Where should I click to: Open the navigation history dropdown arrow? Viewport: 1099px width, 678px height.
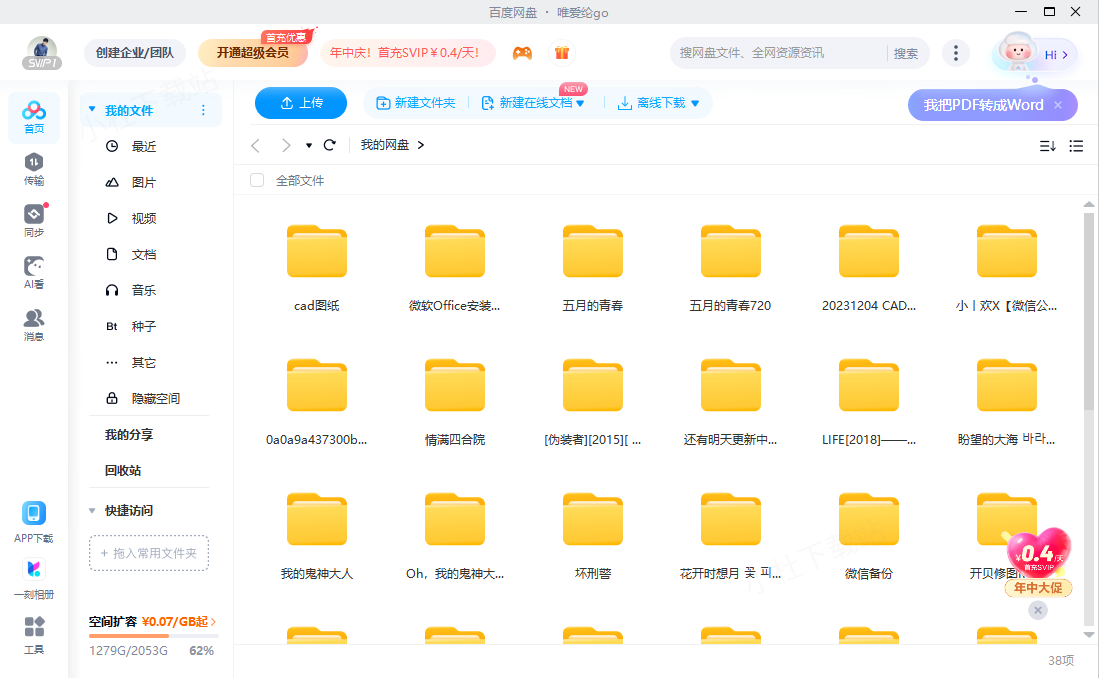tap(308, 145)
